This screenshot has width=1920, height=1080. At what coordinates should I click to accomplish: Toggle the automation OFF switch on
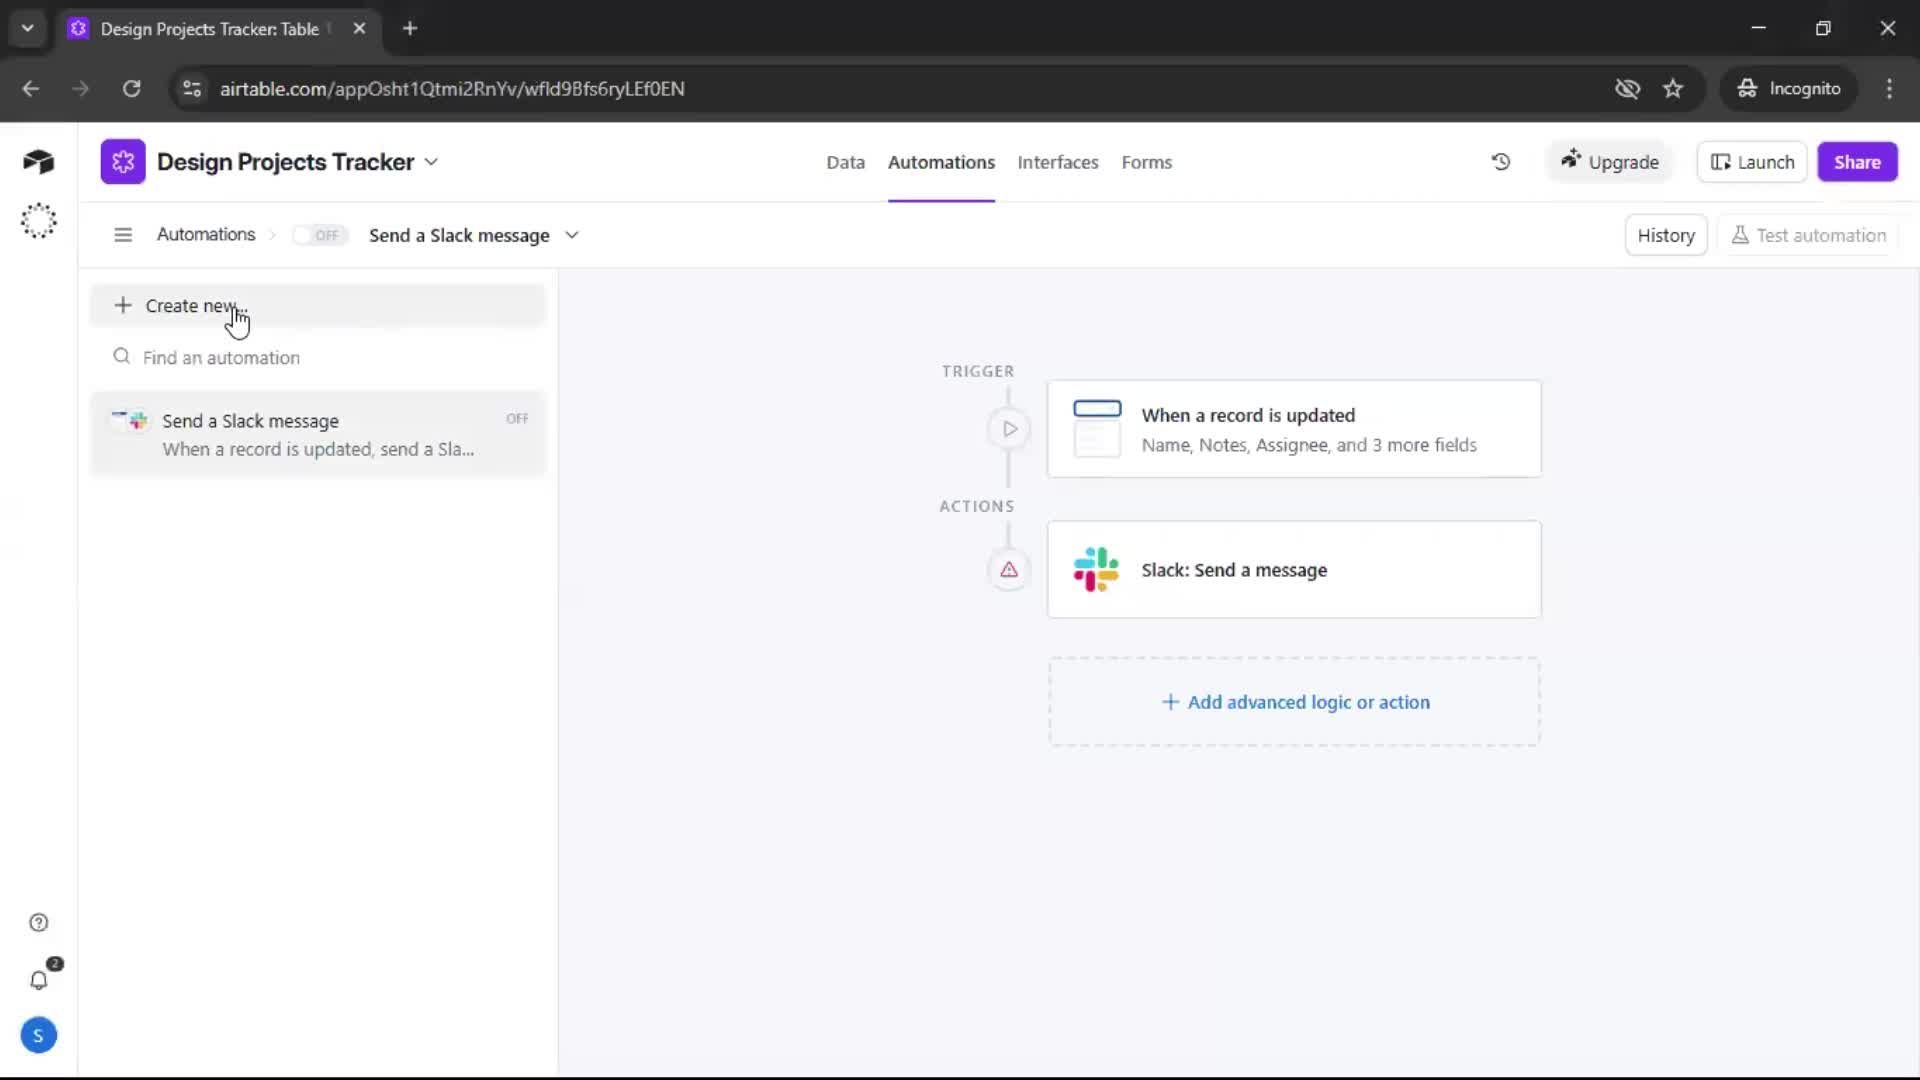(319, 235)
